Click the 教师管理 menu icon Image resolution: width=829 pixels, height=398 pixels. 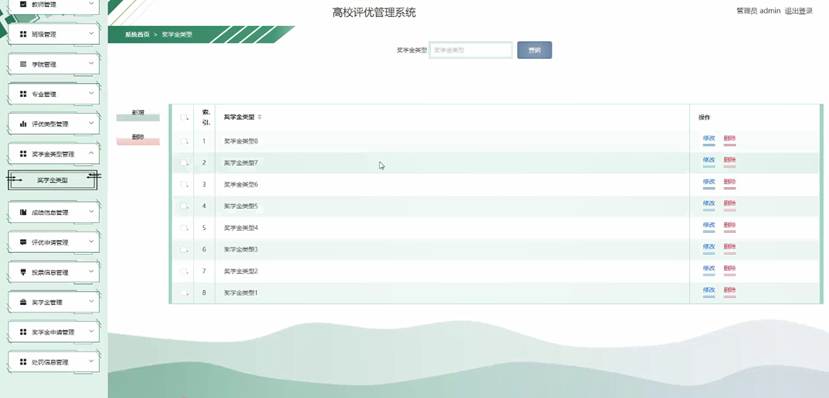[x=23, y=4]
